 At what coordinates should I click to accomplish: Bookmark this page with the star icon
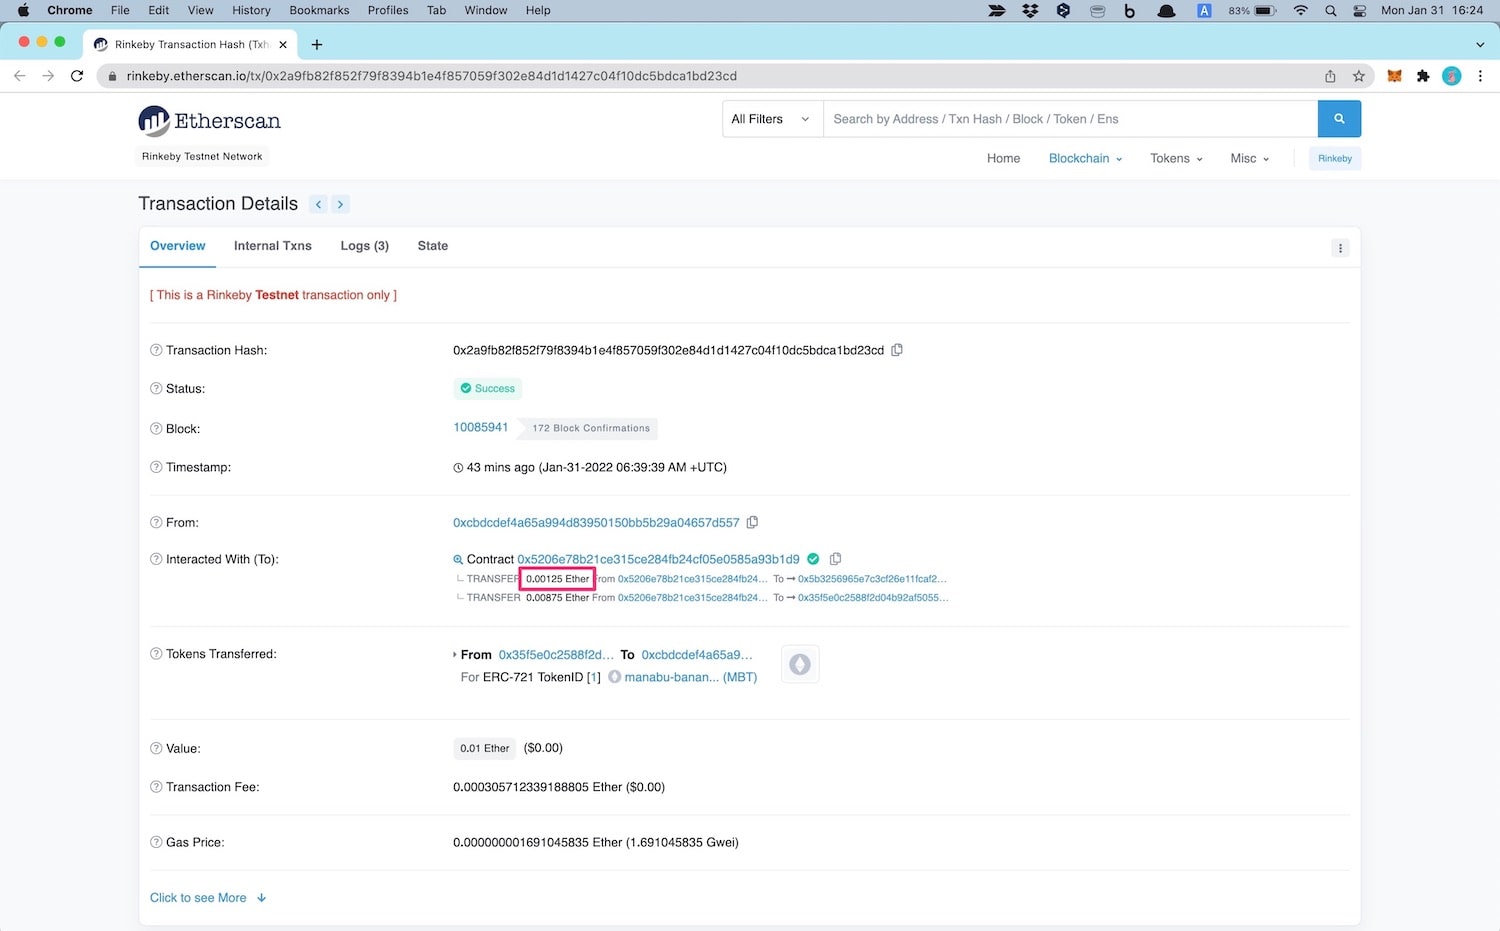(1359, 76)
